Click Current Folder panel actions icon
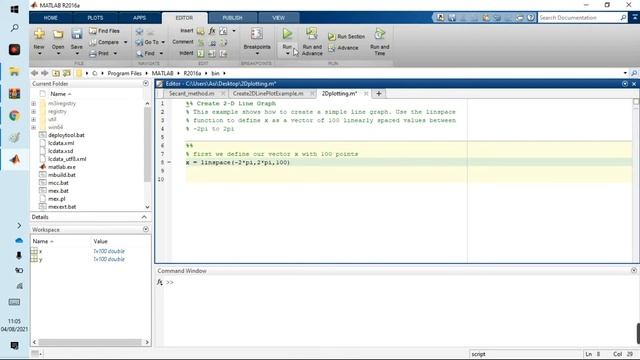The height and width of the screenshot is (360, 640). tap(146, 83)
